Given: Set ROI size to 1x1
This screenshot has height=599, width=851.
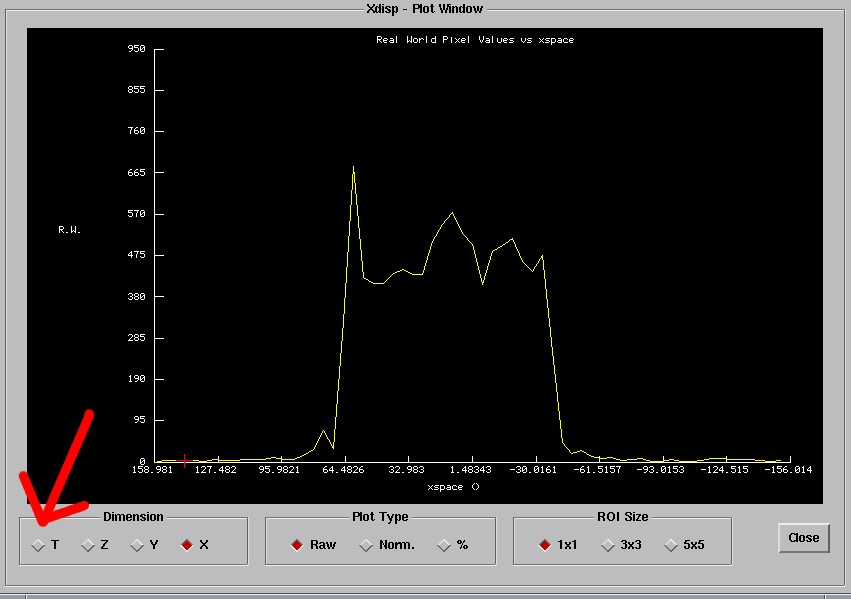Looking at the screenshot, I should point(545,545).
